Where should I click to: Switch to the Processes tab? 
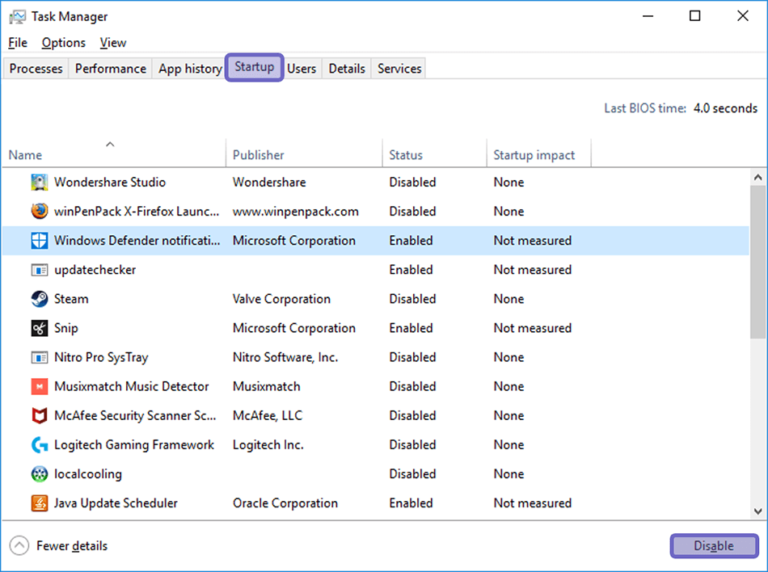36,69
